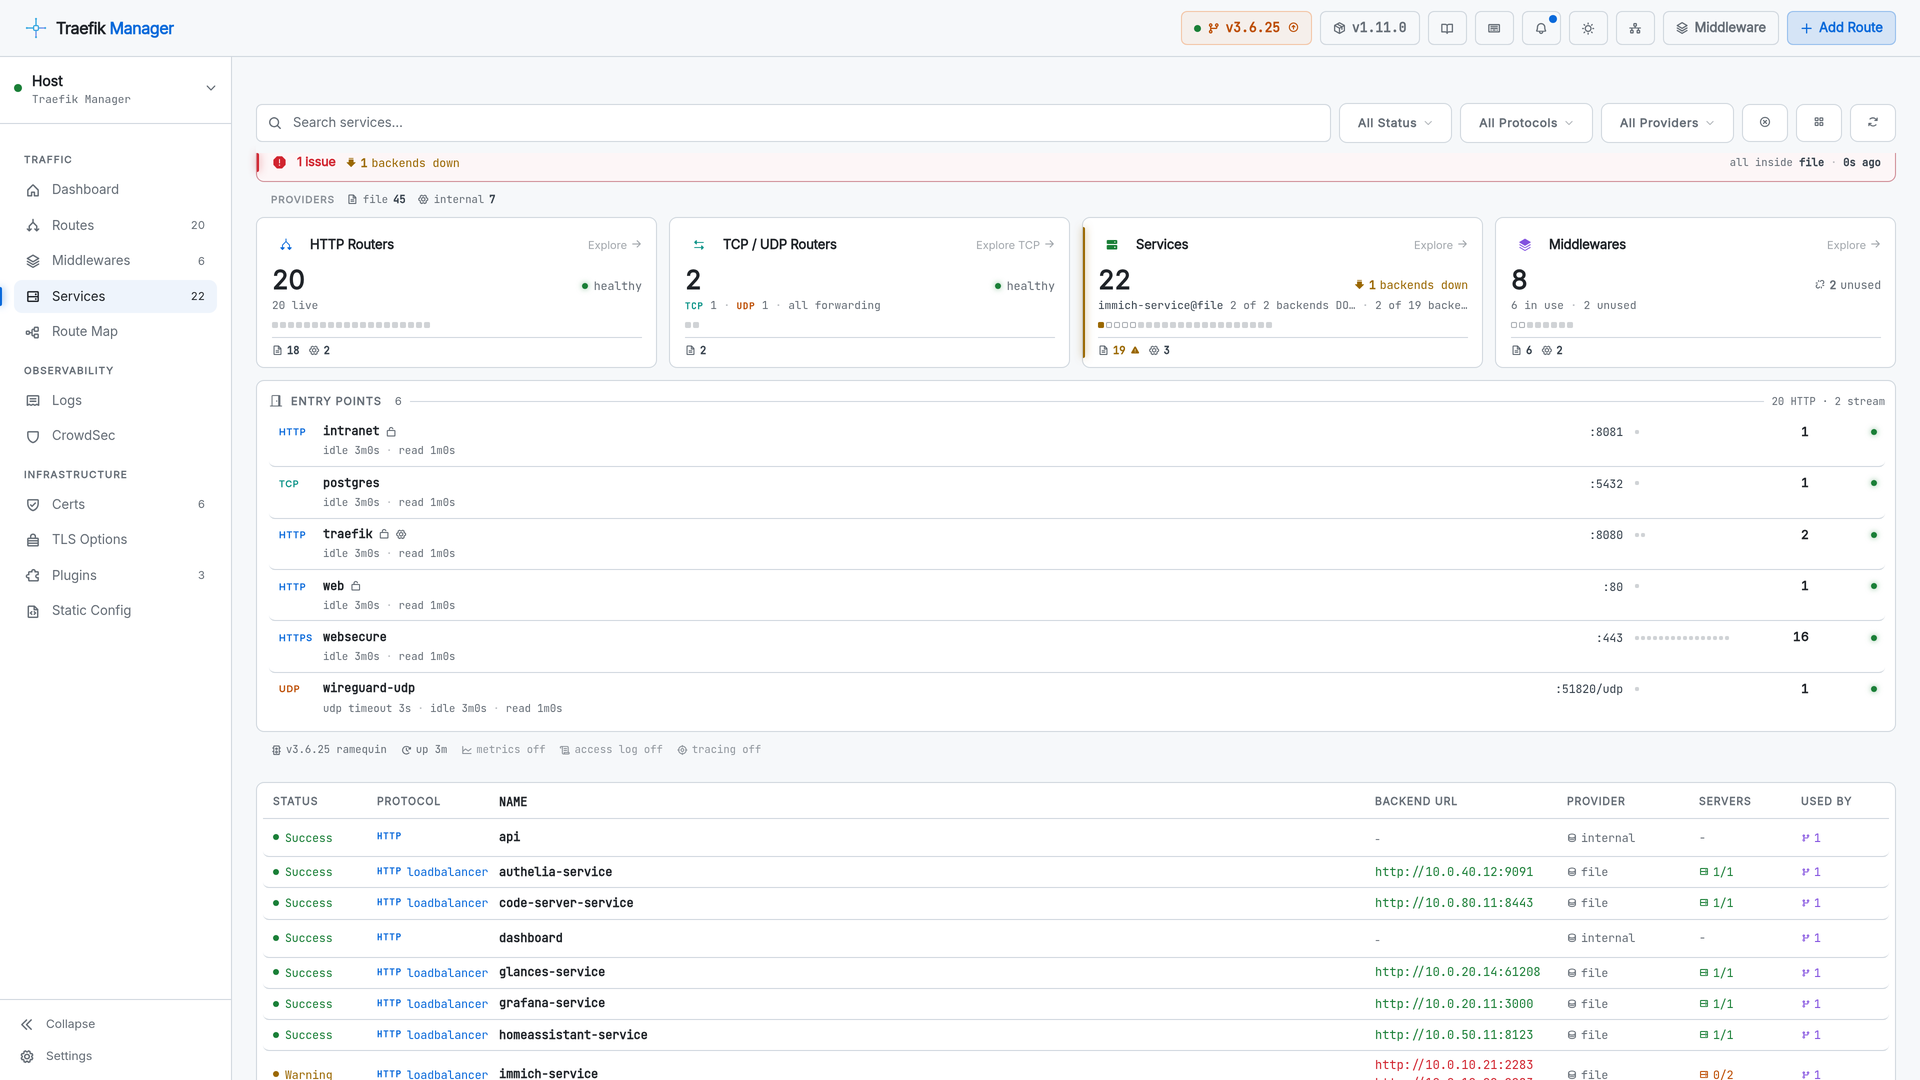This screenshot has height=1080, width=1920.
Task: Click the Services backends health bar
Action: (x=1185, y=325)
